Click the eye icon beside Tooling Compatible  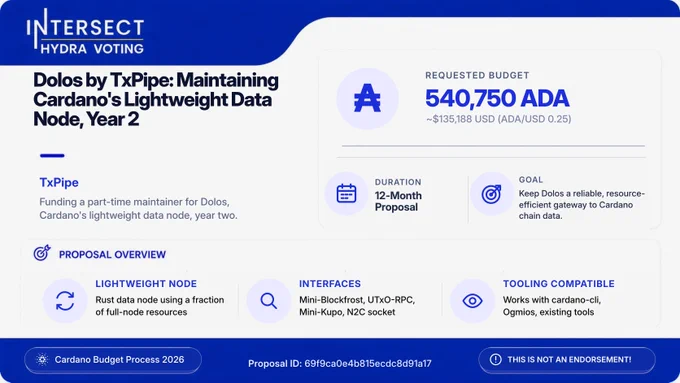click(x=472, y=301)
